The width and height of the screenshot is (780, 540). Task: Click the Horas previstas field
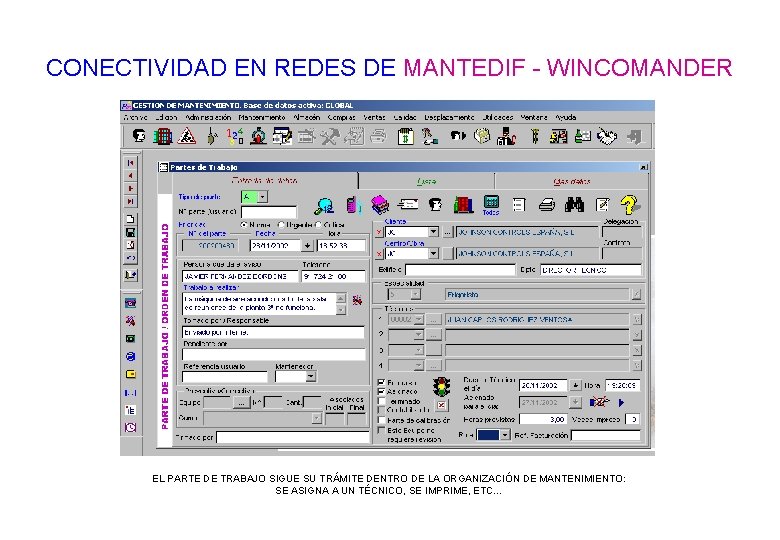(x=543, y=419)
